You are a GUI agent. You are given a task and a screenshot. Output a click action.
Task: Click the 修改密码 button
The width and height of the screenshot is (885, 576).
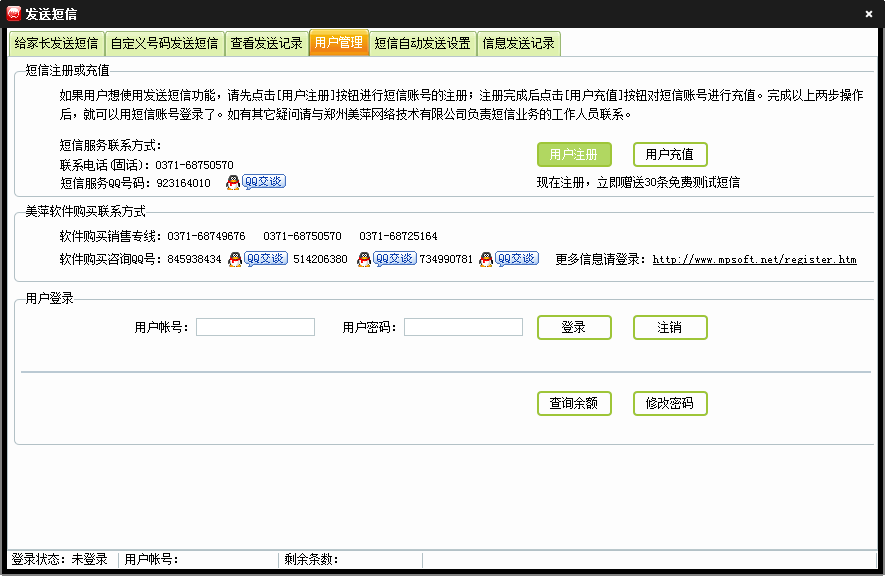(x=670, y=404)
